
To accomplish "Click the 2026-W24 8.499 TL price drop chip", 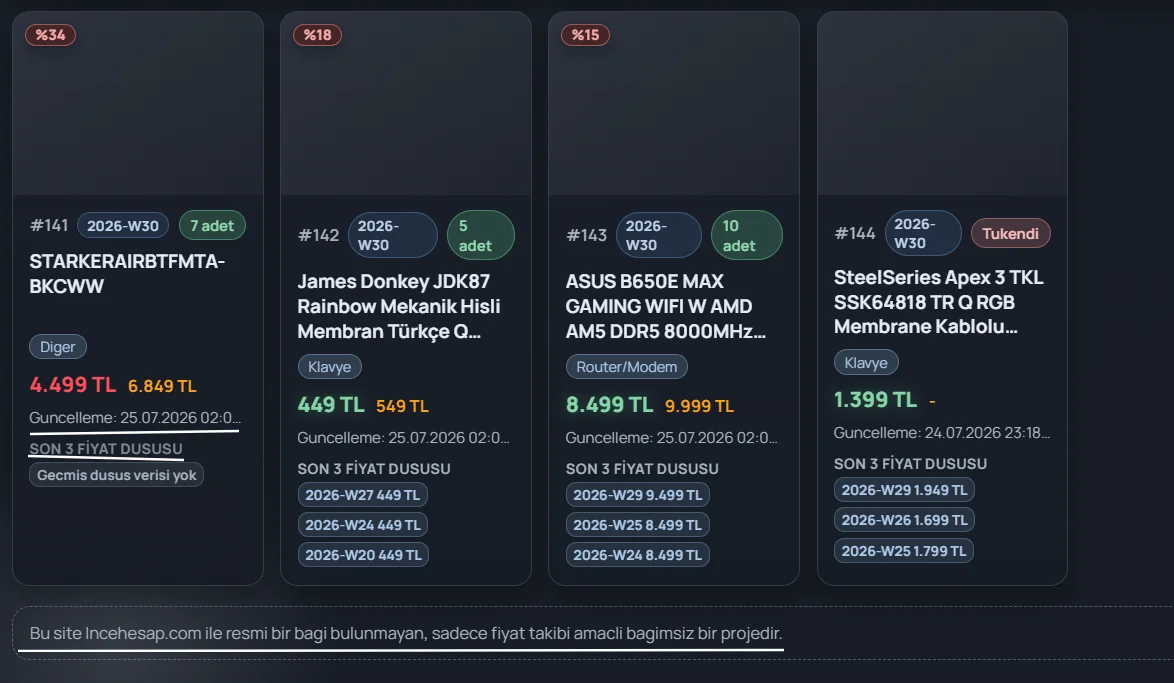I will click(x=637, y=555).
